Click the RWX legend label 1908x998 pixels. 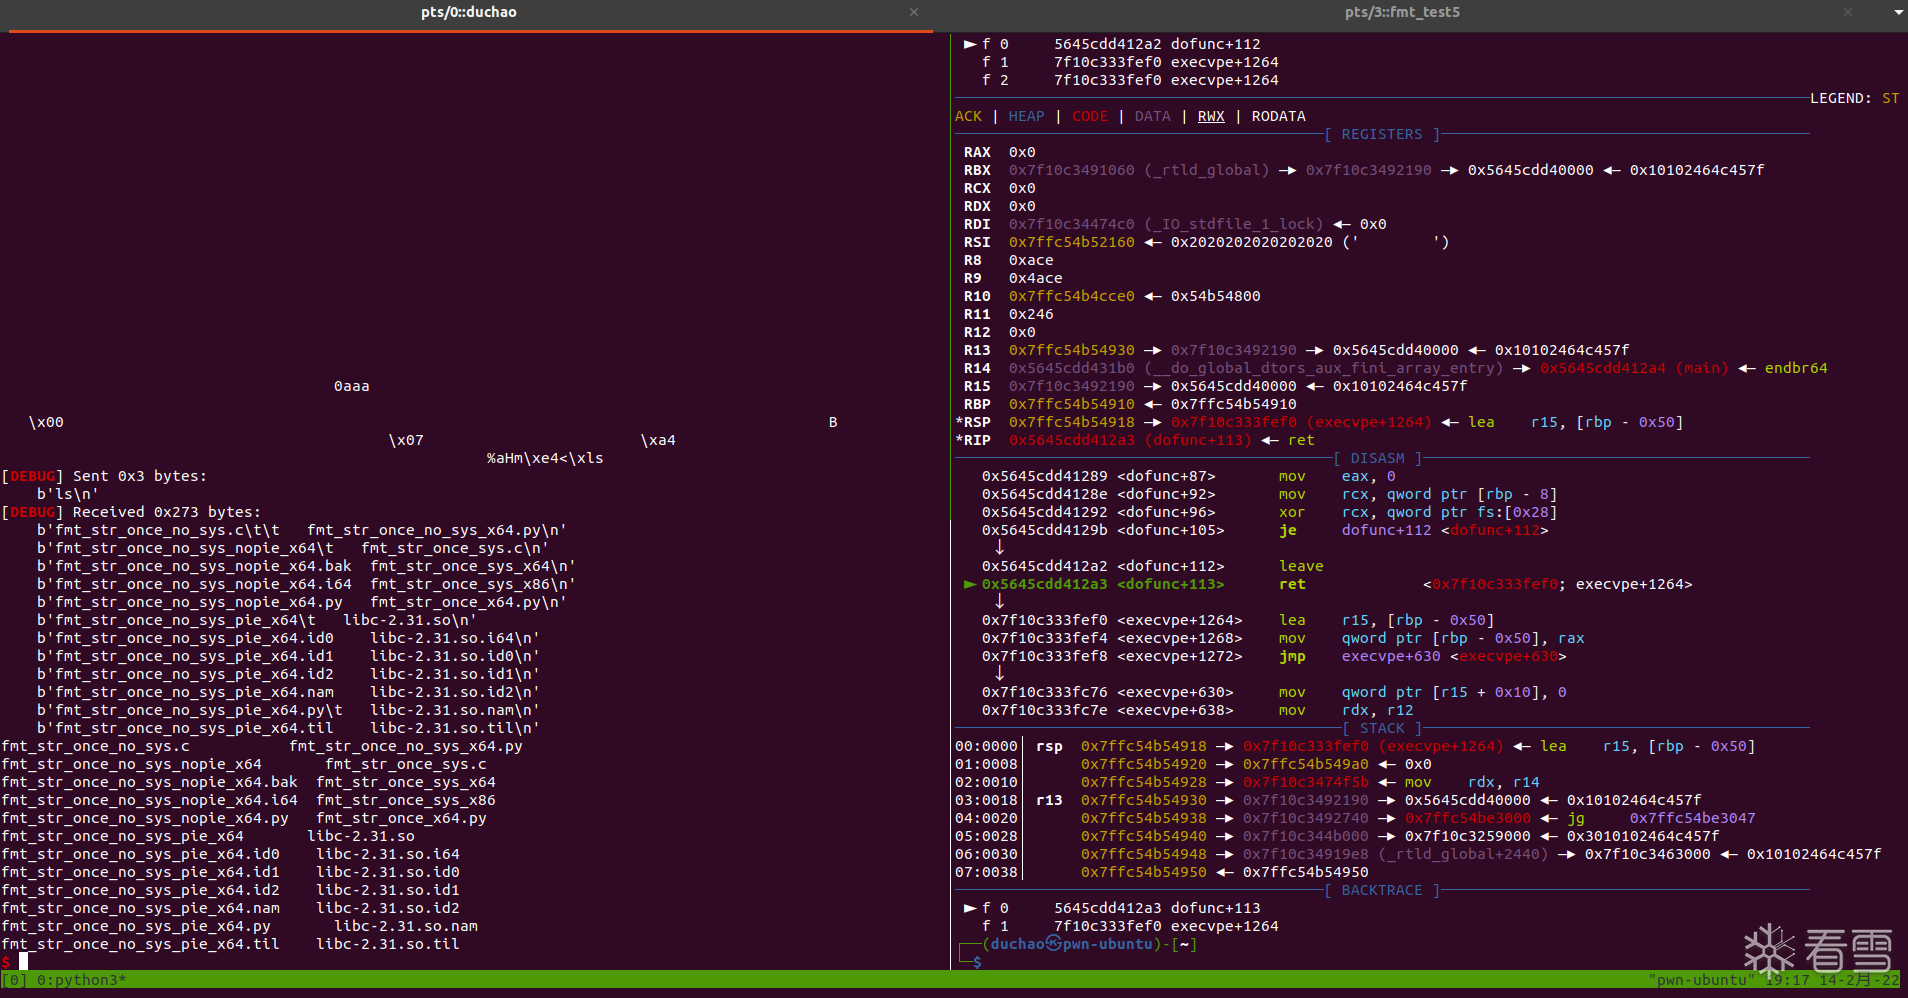(x=1211, y=116)
